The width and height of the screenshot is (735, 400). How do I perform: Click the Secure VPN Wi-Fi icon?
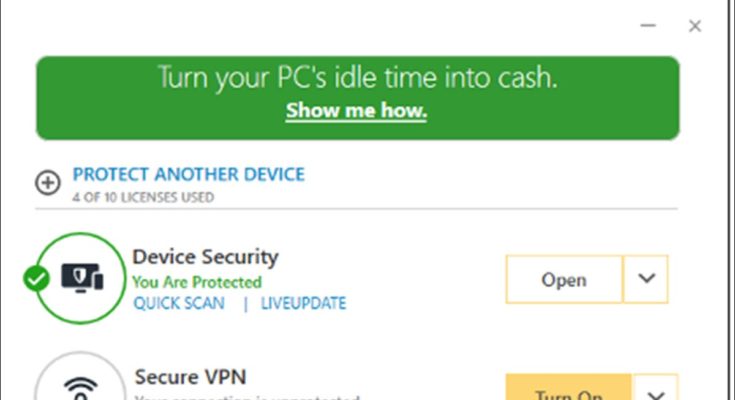click(82, 385)
